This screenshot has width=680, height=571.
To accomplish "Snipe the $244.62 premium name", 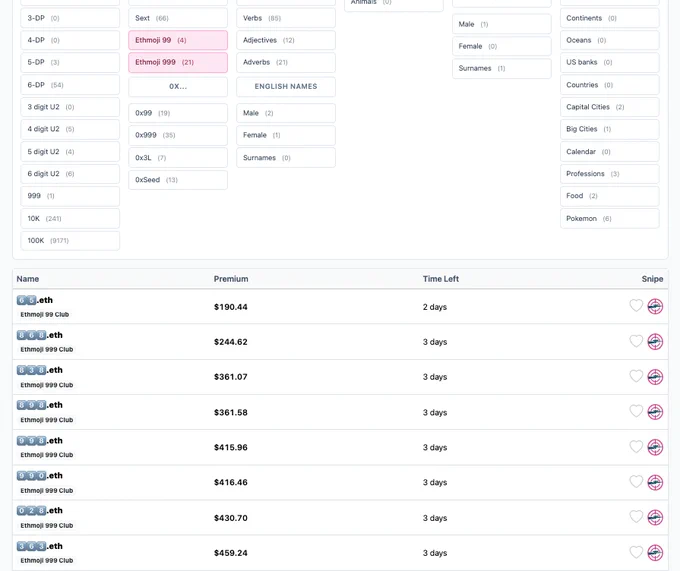I will [655, 342].
